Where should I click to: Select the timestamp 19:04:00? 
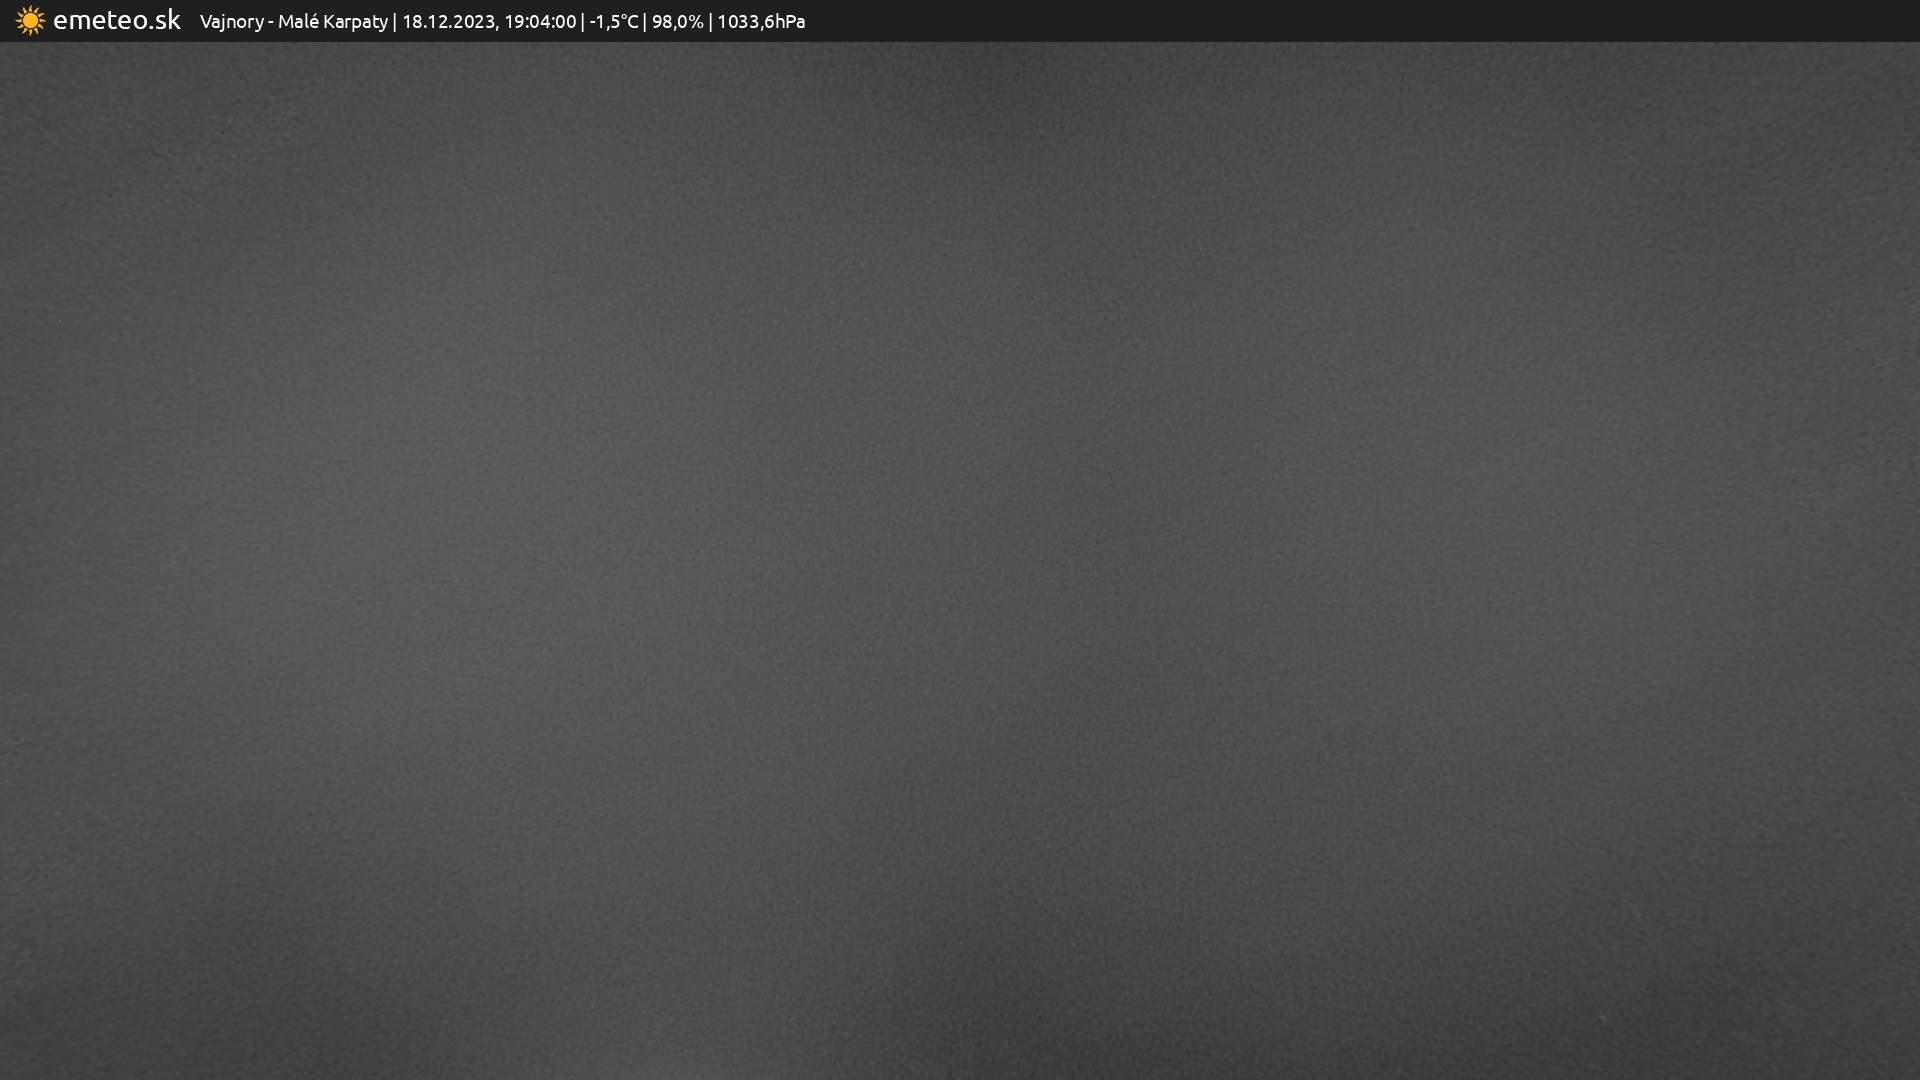540,22
